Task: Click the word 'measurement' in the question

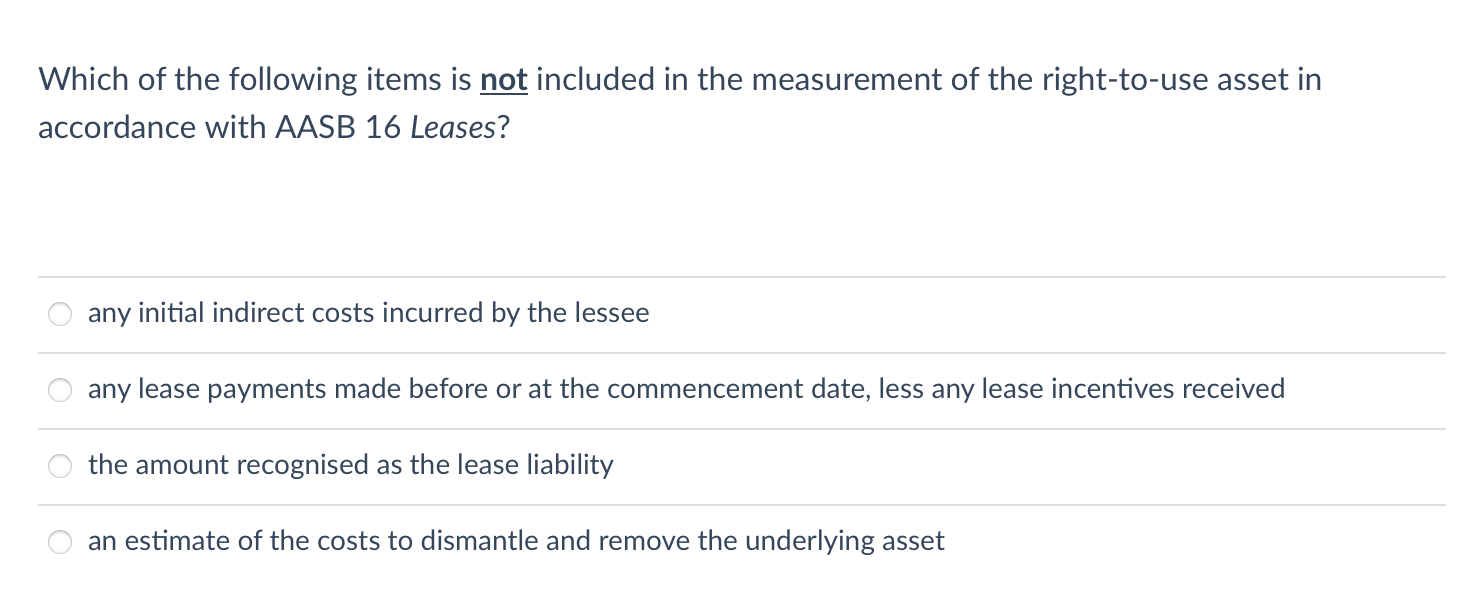Action: tap(846, 79)
